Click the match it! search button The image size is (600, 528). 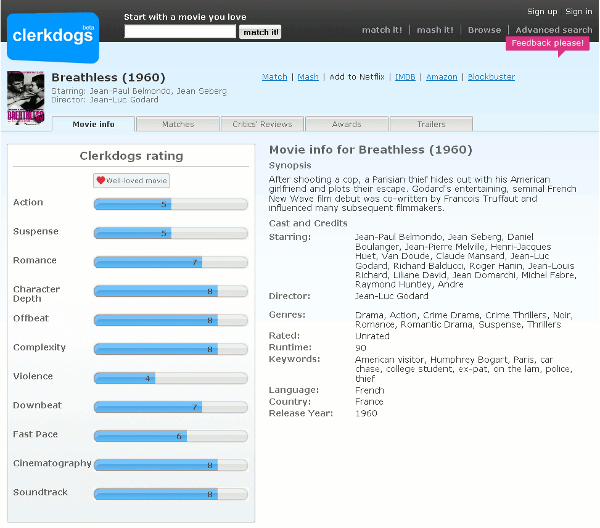(x=260, y=32)
